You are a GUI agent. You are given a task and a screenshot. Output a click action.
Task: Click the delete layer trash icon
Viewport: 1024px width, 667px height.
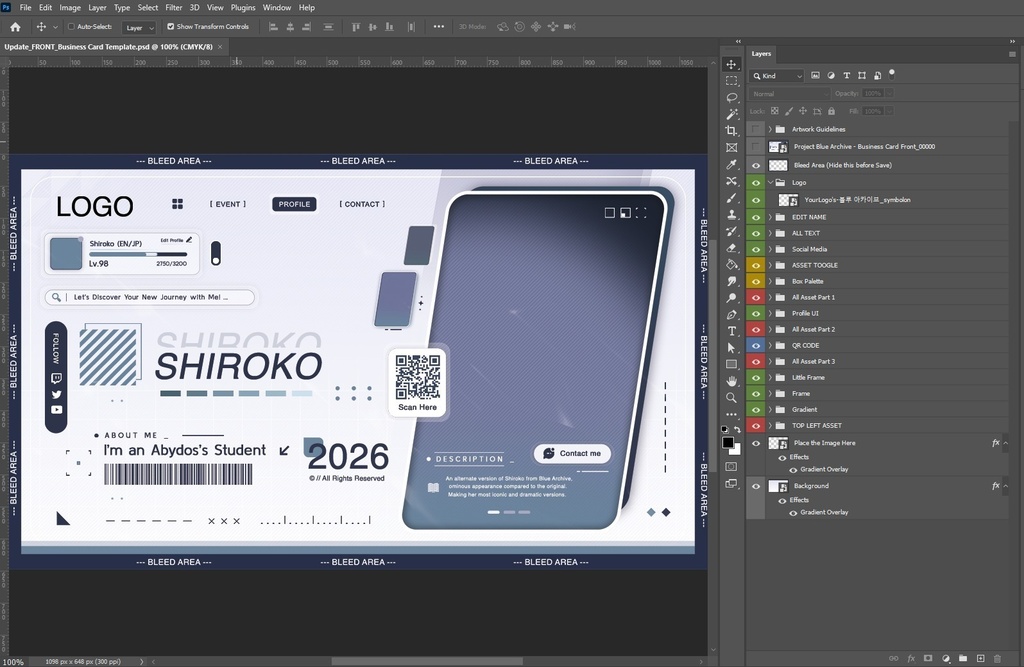tap(997, 659)
